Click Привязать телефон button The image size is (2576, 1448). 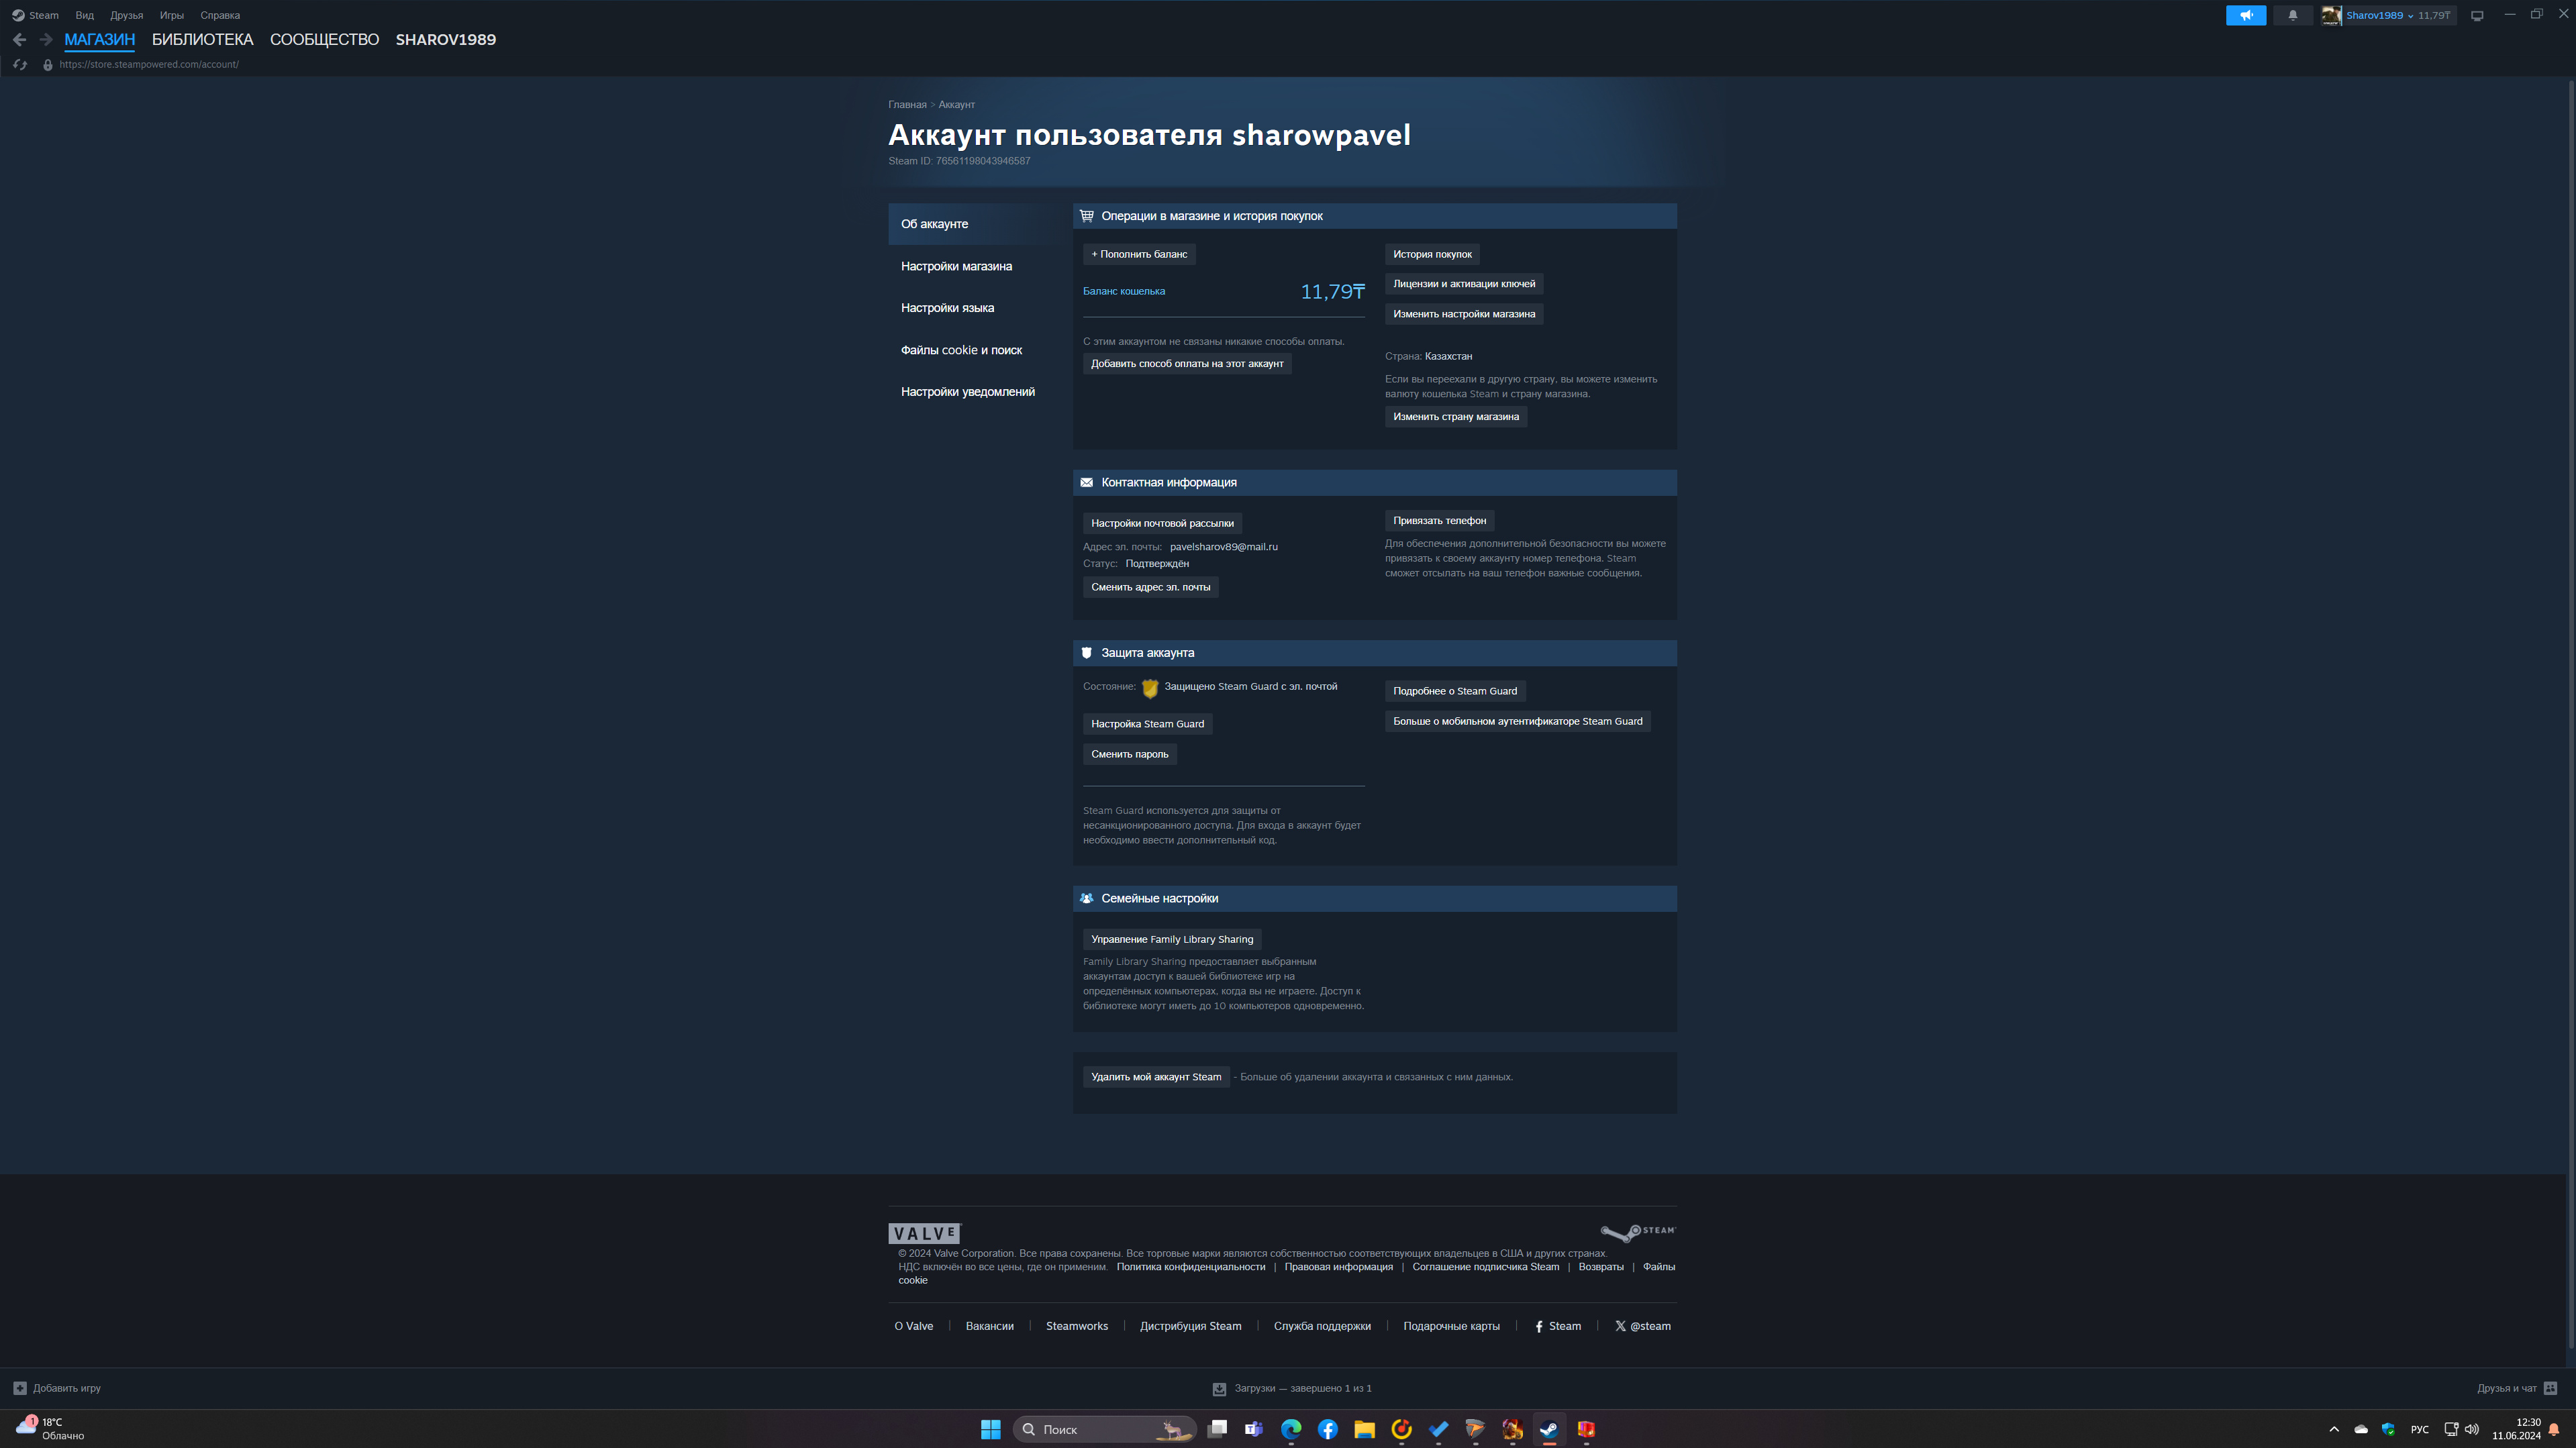click(x=1439, y=521)
